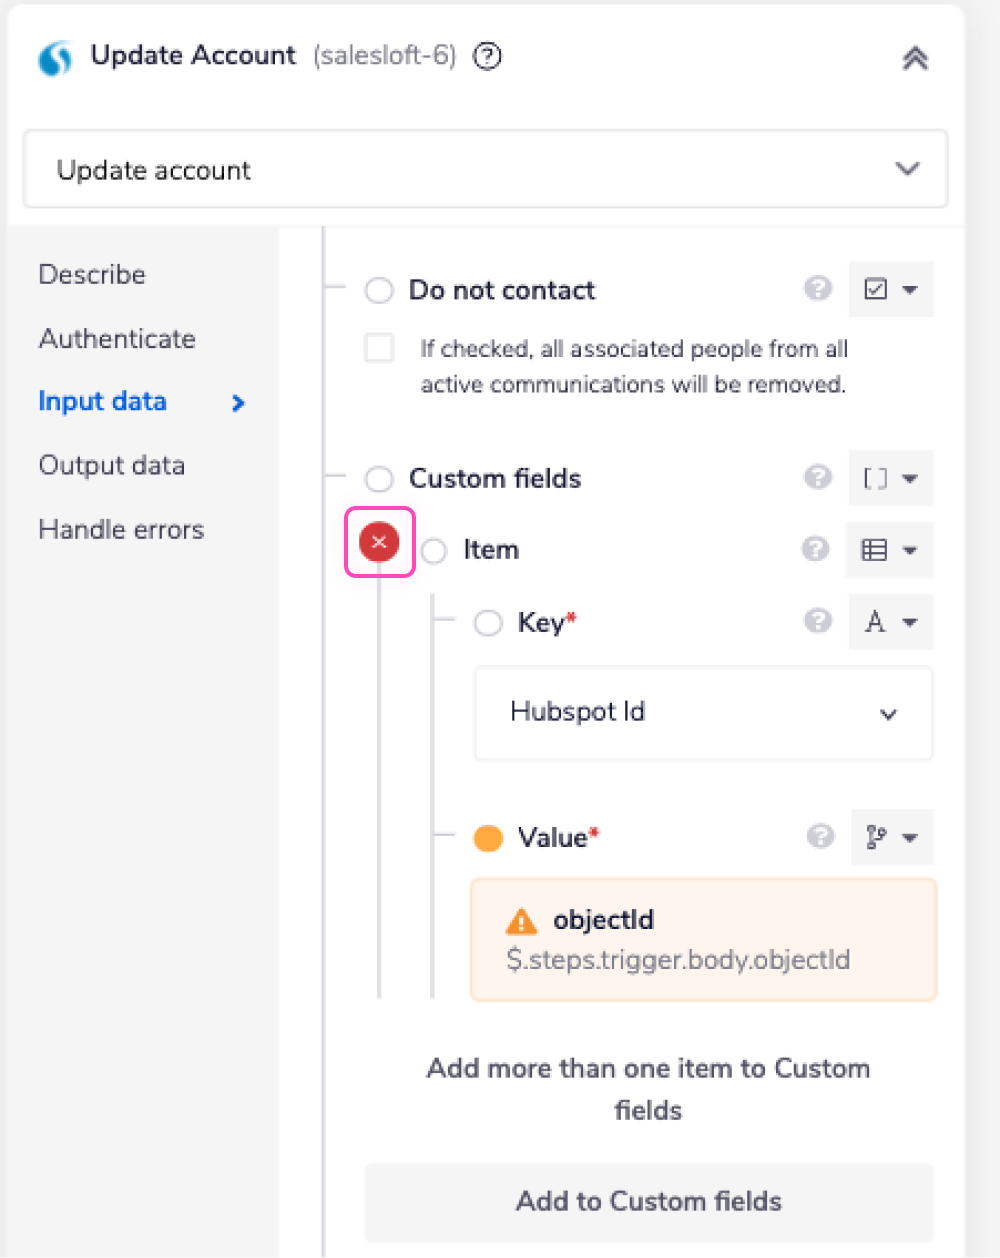Click help icon for Value field
The width and height of the screenshot is (1000, 1258).
point(820,836)
